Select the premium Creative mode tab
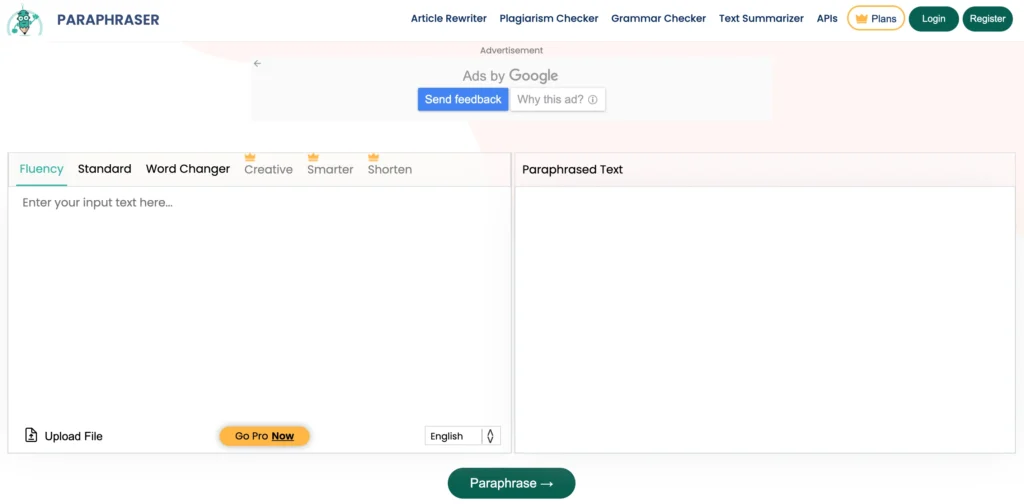 point(268,170)
